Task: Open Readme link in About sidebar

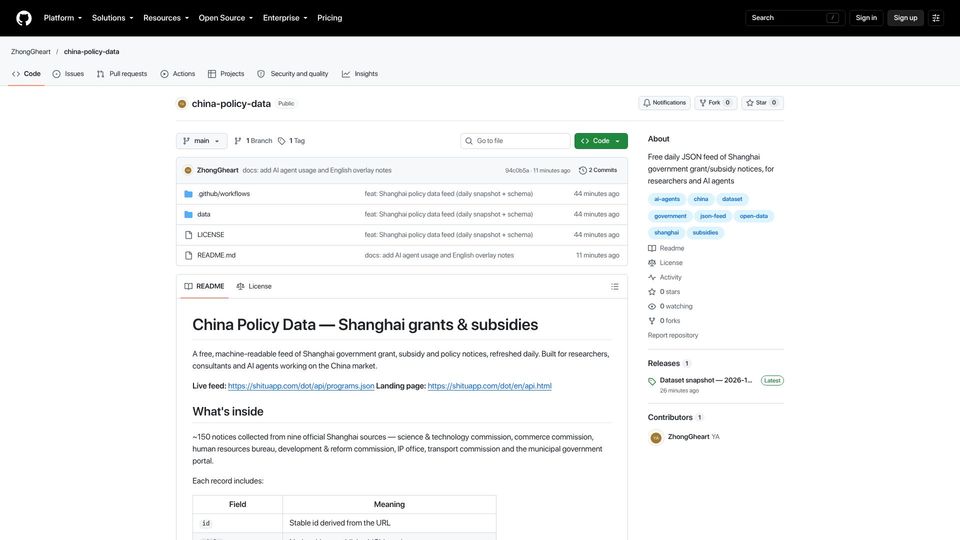Action: [x=666, y=248]
